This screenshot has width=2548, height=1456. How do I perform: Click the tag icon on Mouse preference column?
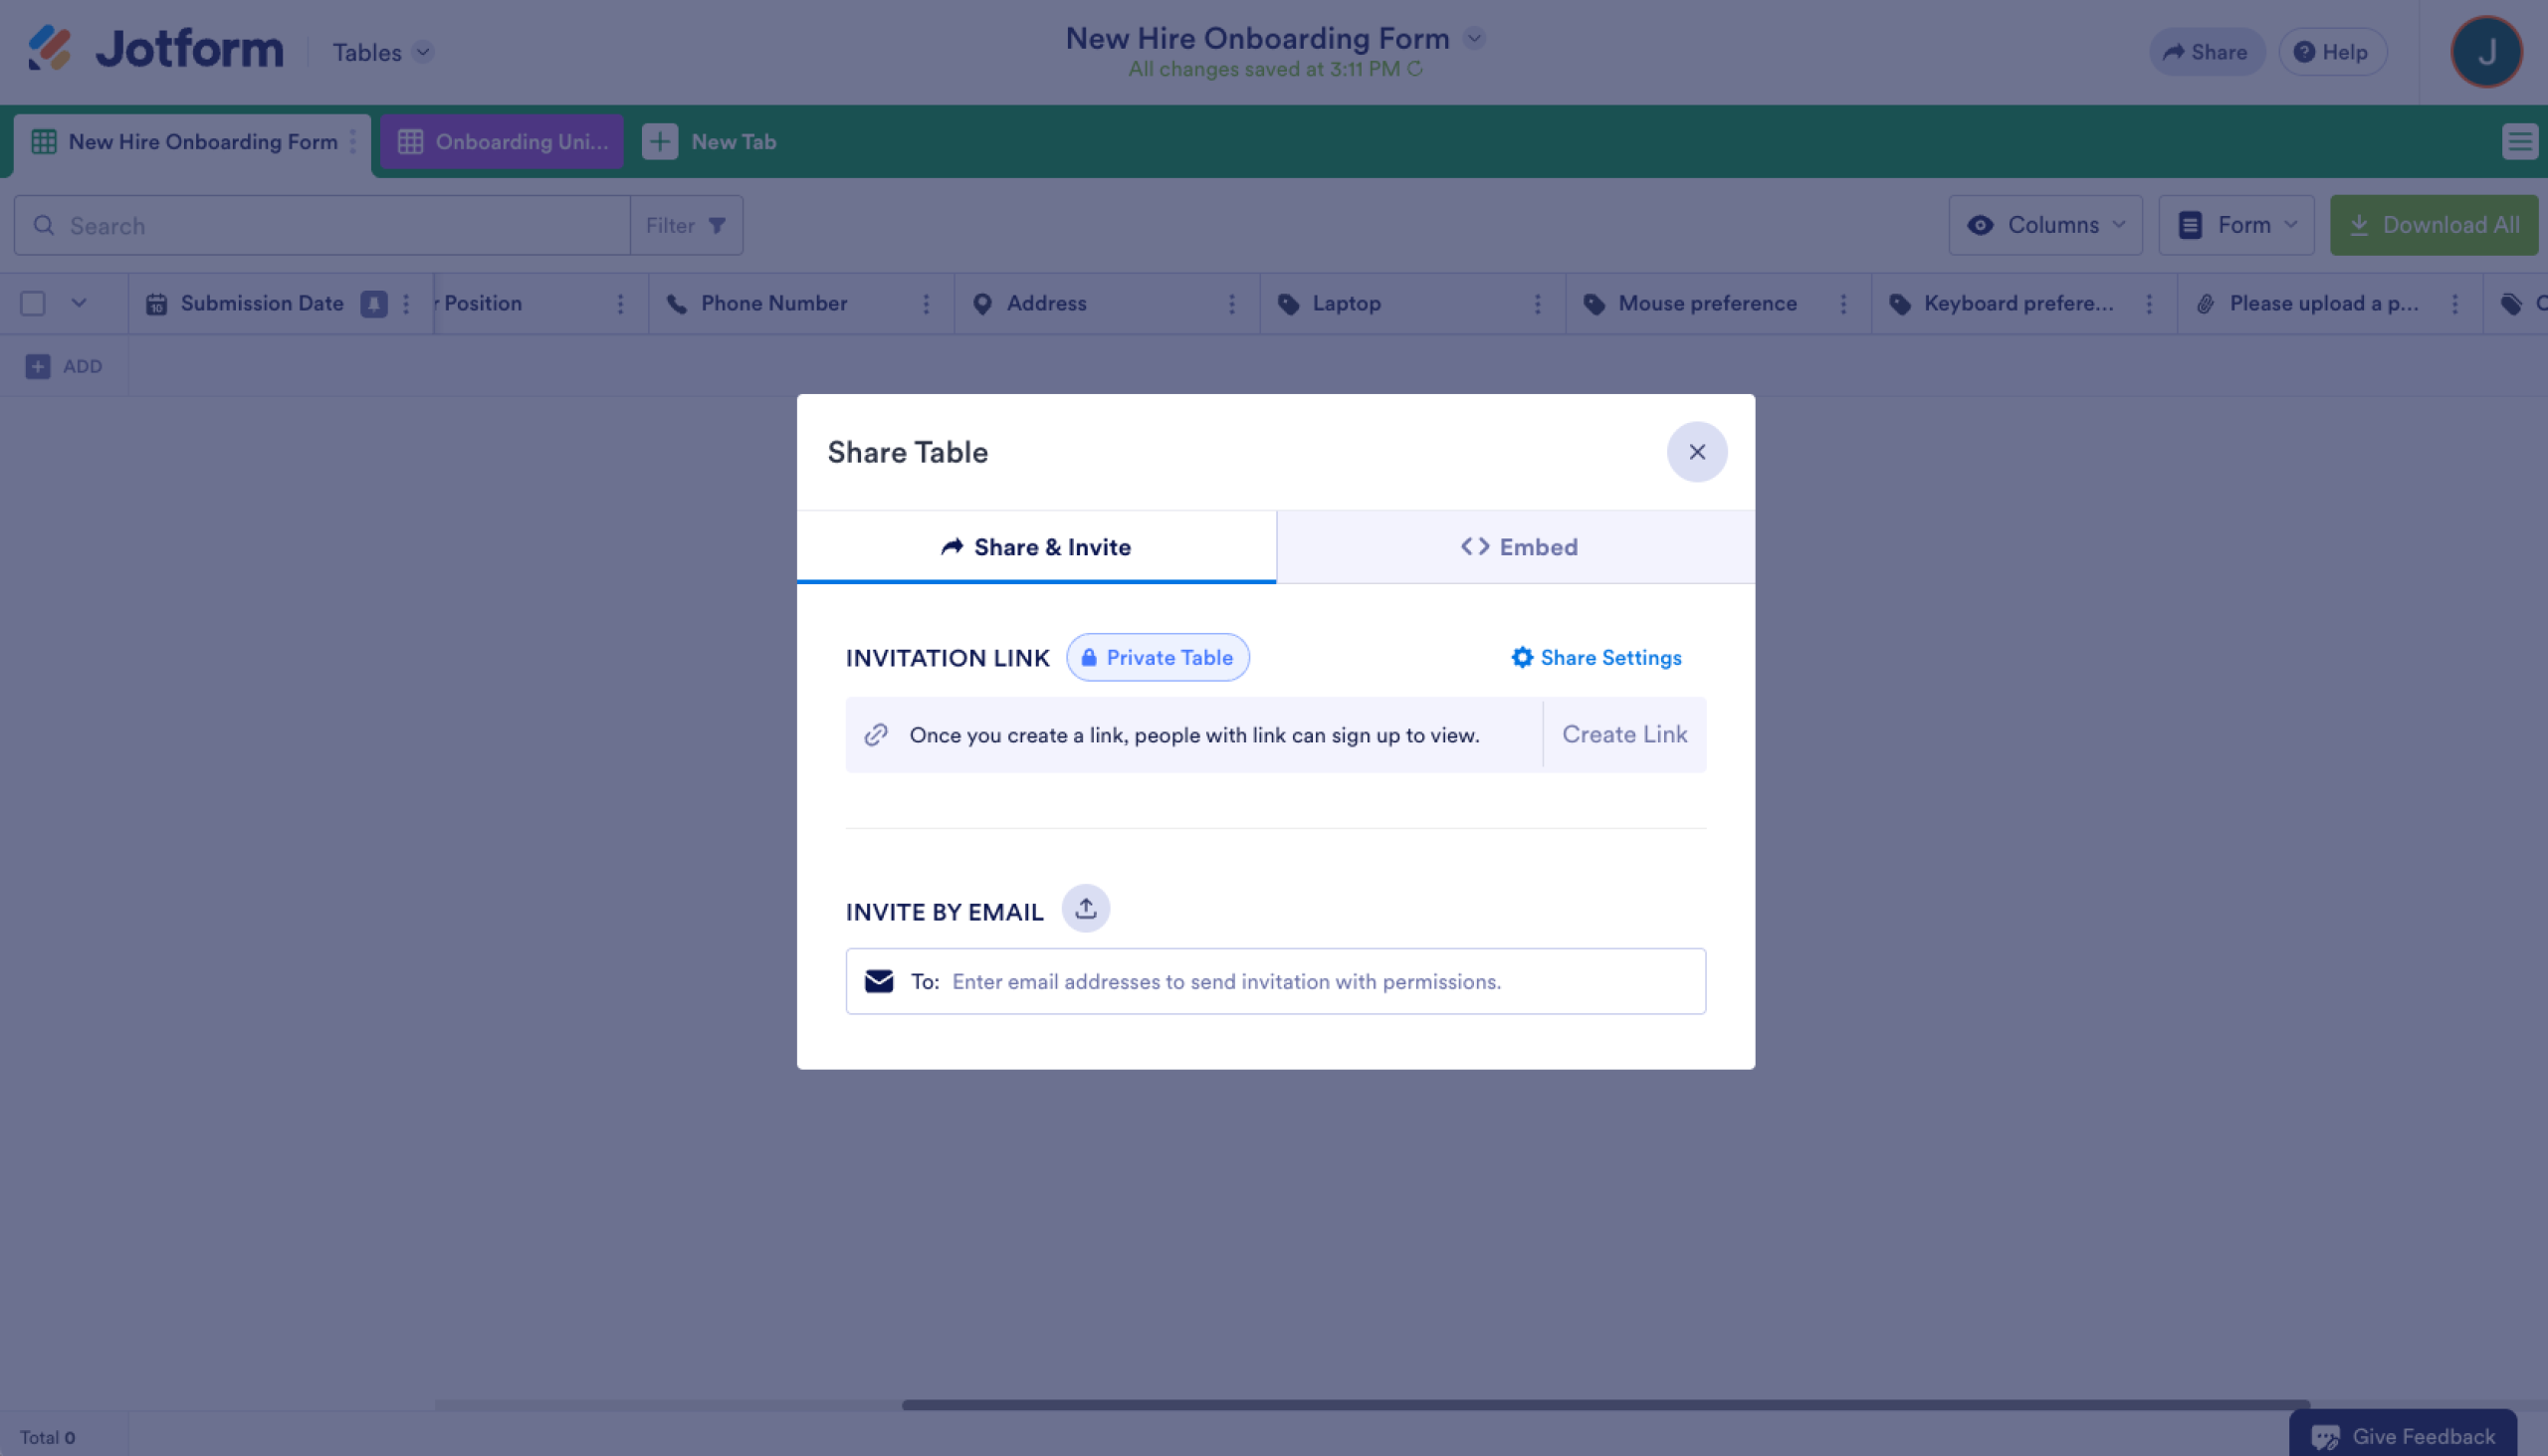pos(1597,303)
